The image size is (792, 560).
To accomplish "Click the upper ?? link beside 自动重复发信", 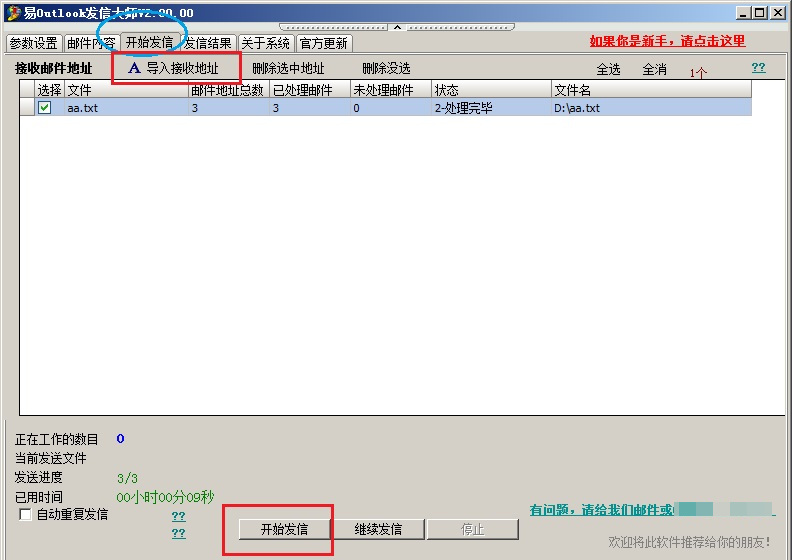I will coord(178,516).
